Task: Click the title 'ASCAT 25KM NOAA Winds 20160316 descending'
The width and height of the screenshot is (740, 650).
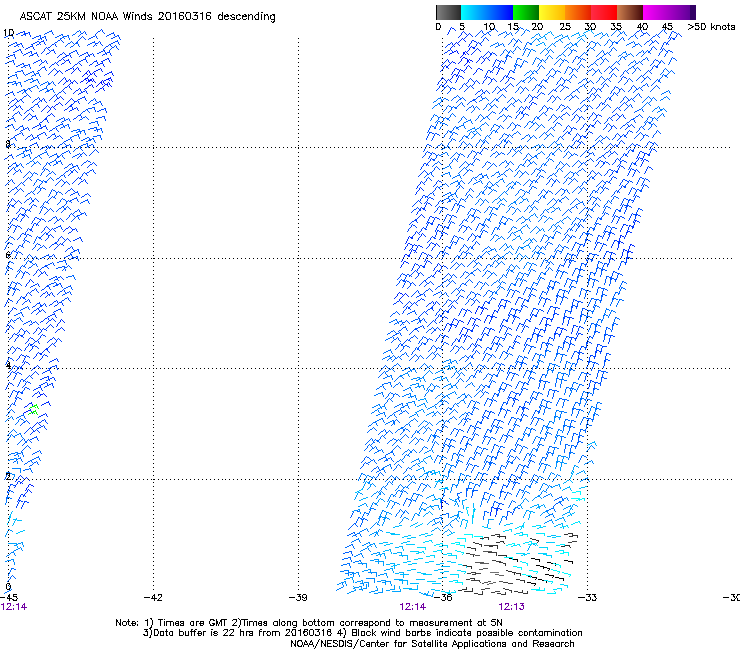Action: coord(147,16)
